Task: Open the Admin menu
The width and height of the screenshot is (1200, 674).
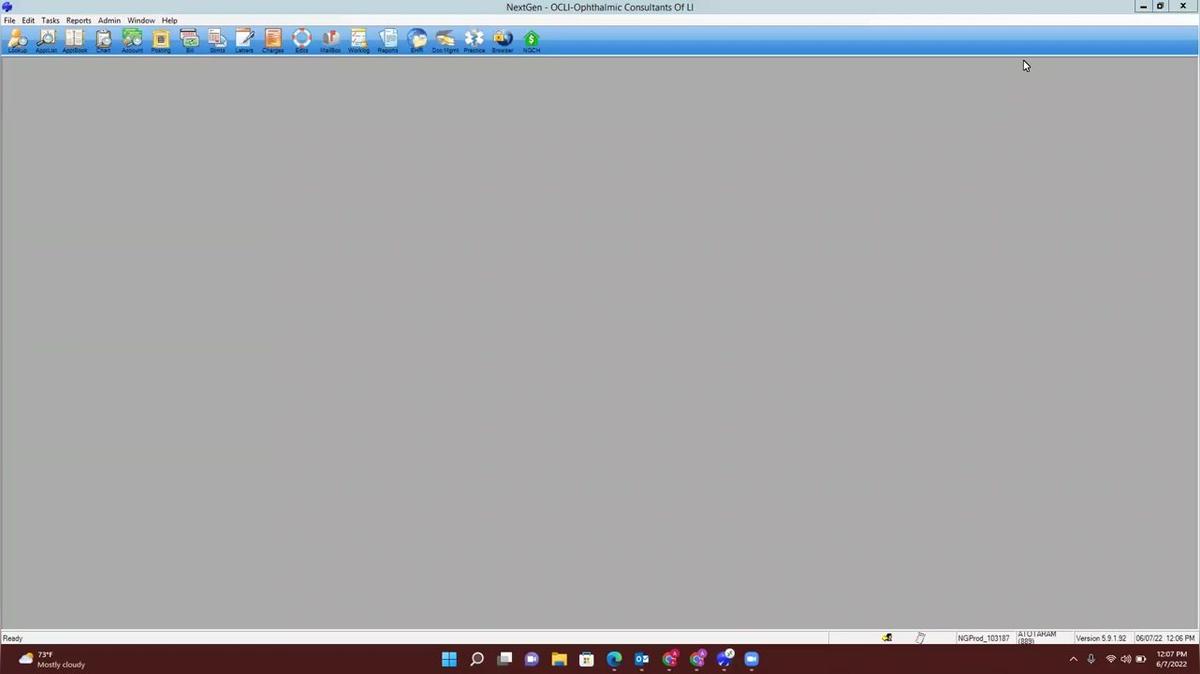Action: point(109,20)
